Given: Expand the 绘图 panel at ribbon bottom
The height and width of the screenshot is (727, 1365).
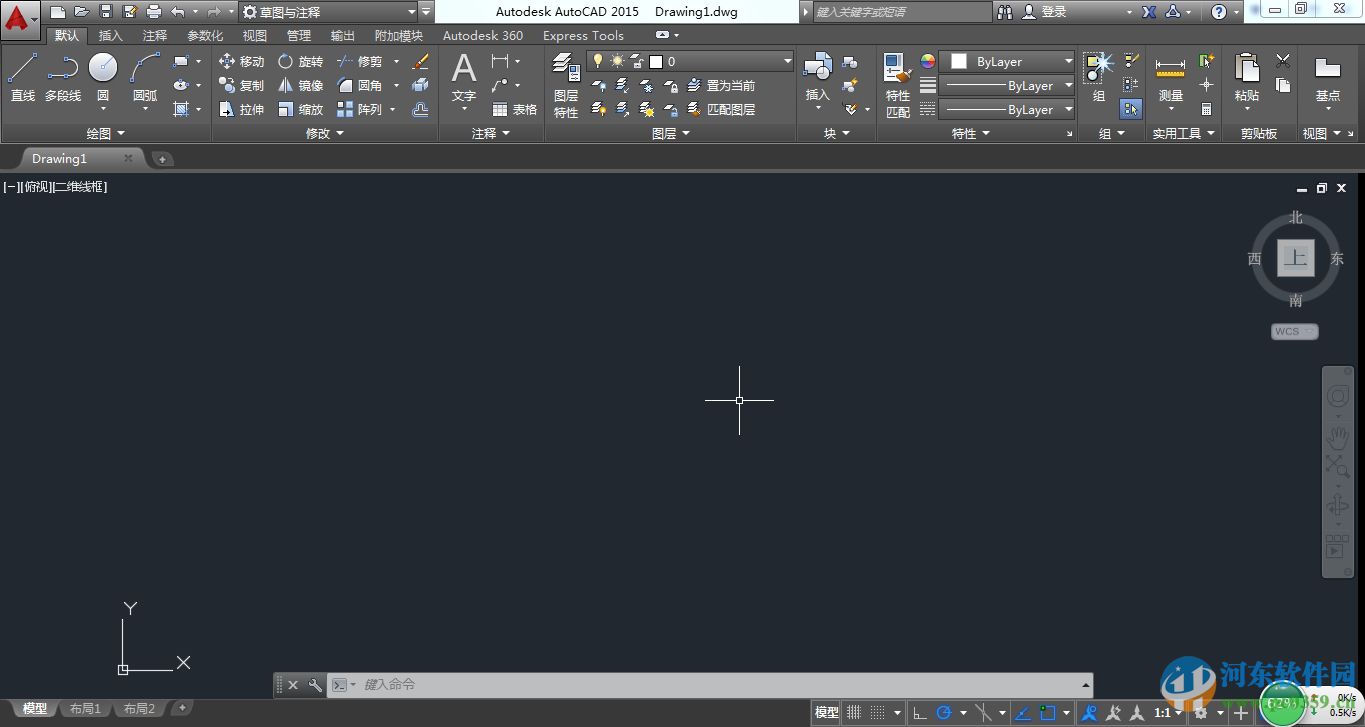Looking at the screenshot, I should pos(107,132).
